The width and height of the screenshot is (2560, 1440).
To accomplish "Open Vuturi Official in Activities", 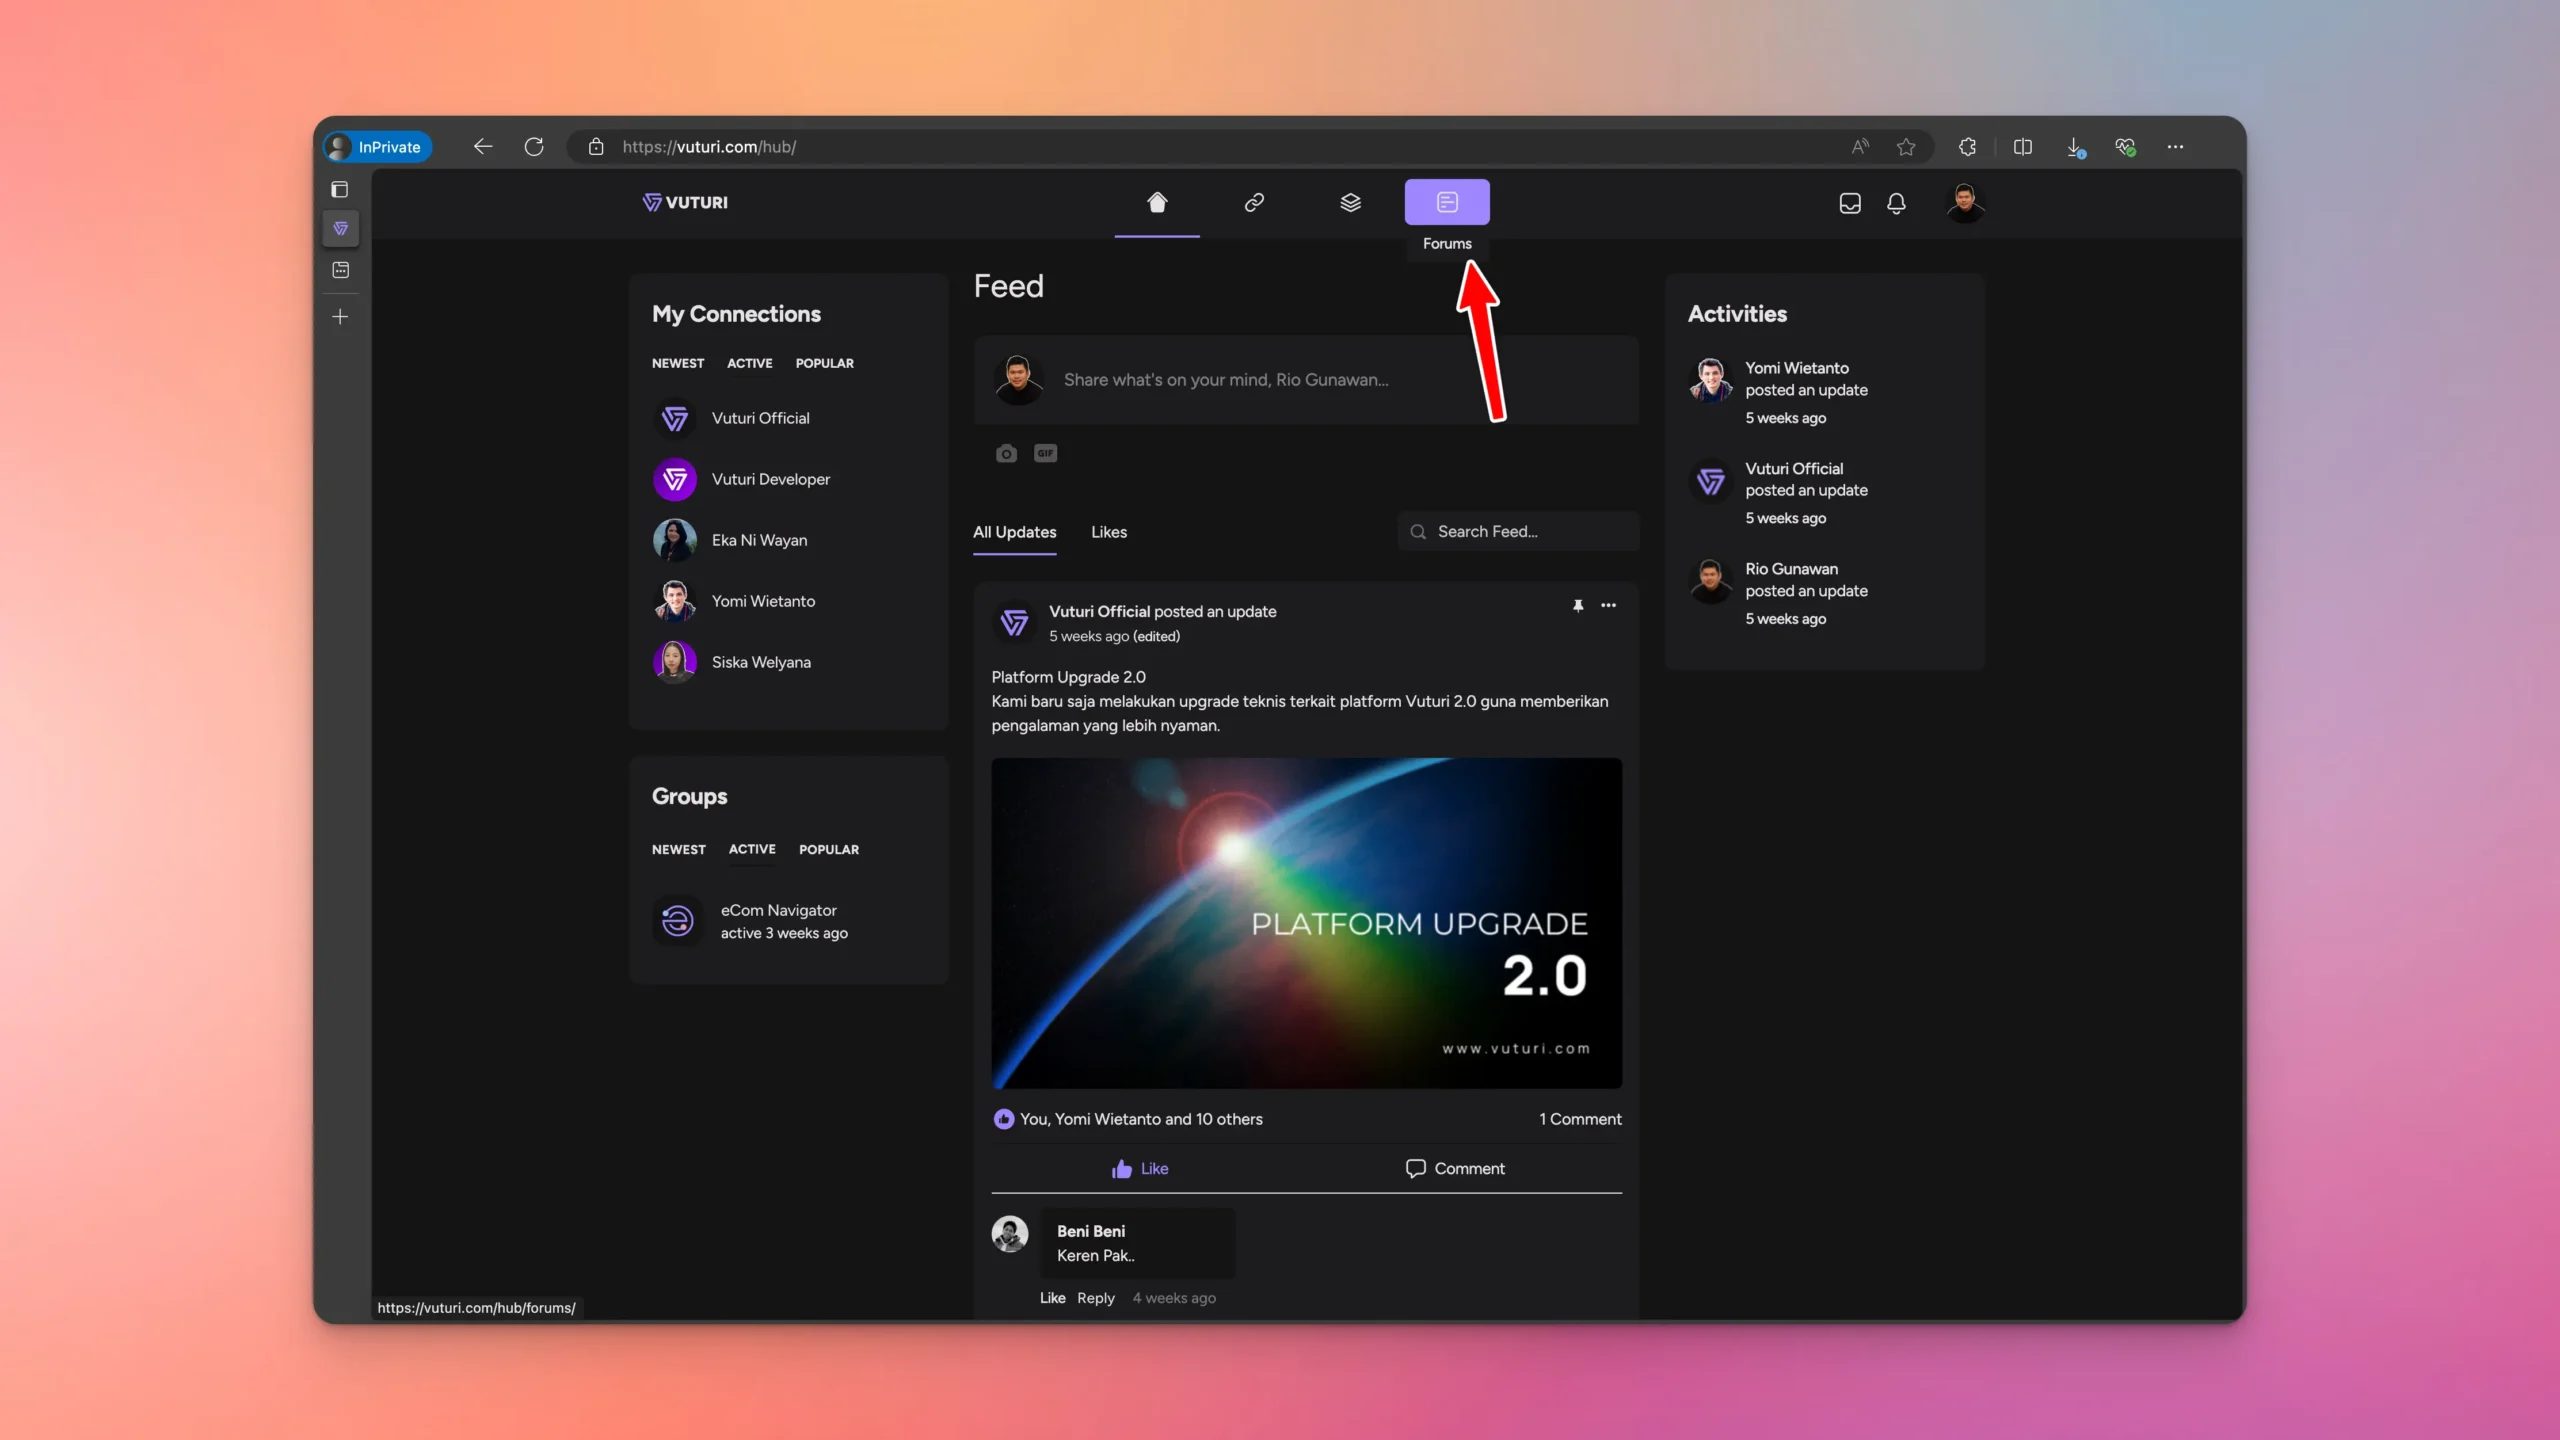I will (1794, 468).
